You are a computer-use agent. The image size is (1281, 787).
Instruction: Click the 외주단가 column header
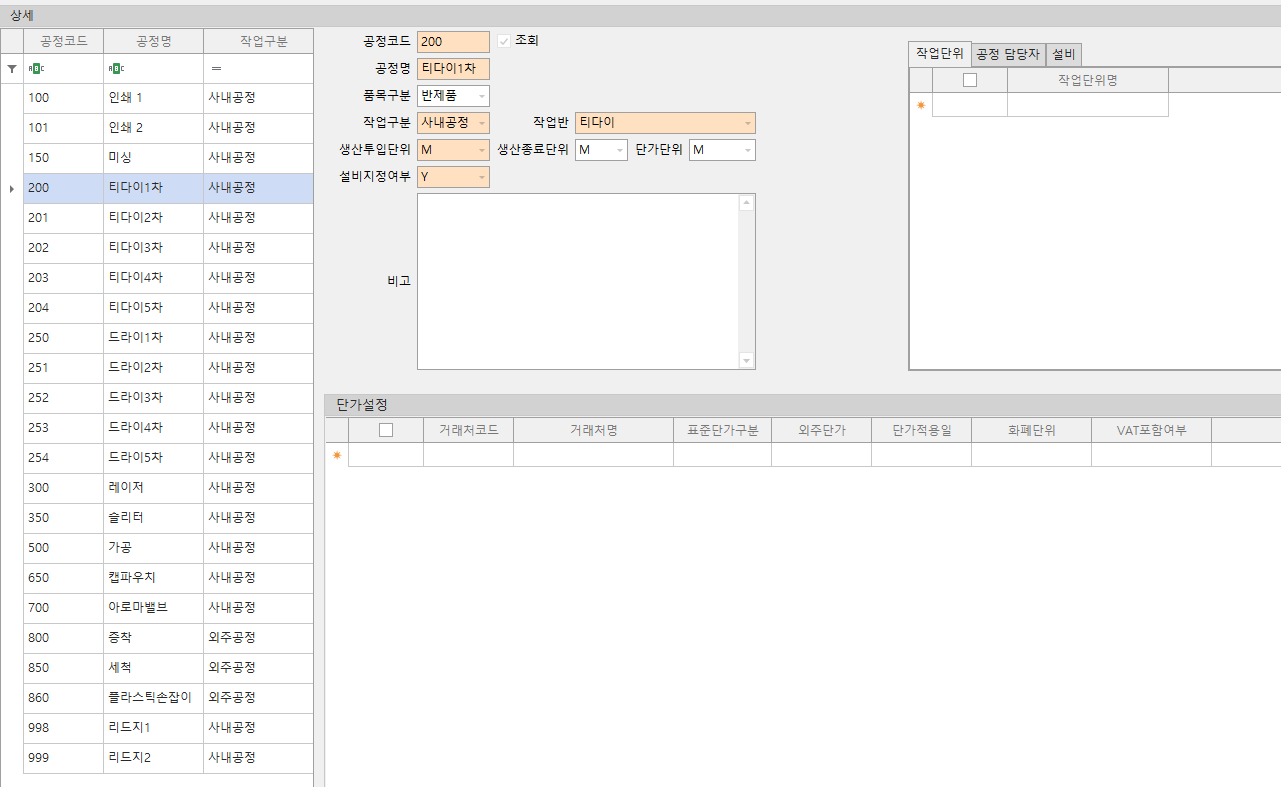(x=821, y=430)
